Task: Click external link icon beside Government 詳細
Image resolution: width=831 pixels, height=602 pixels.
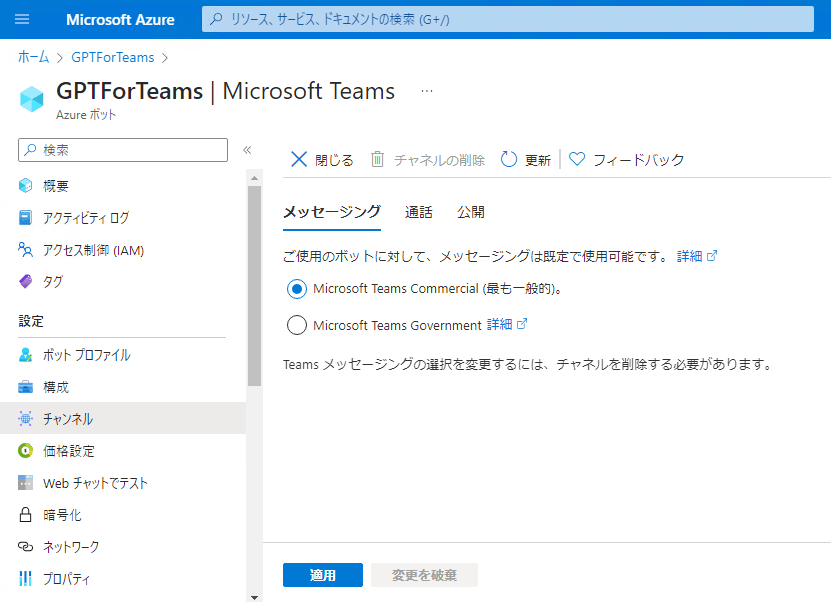Action: point(522,323)
